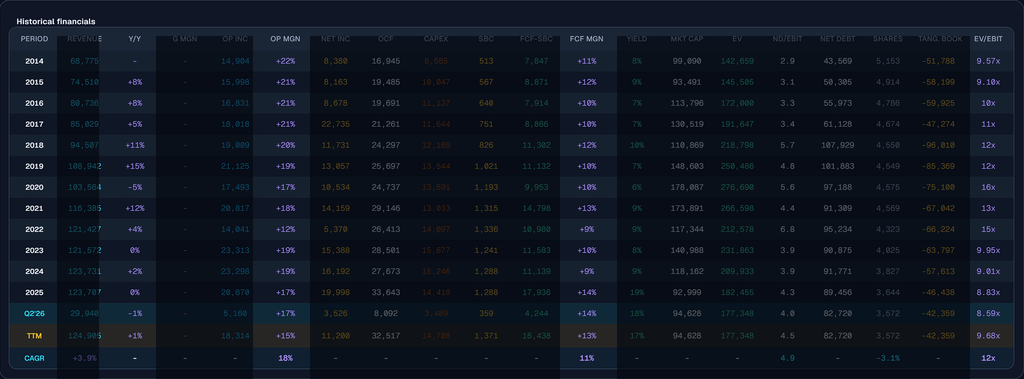Click 2021 capex value 13,033

pyautogui.click(x=436, y=208)
